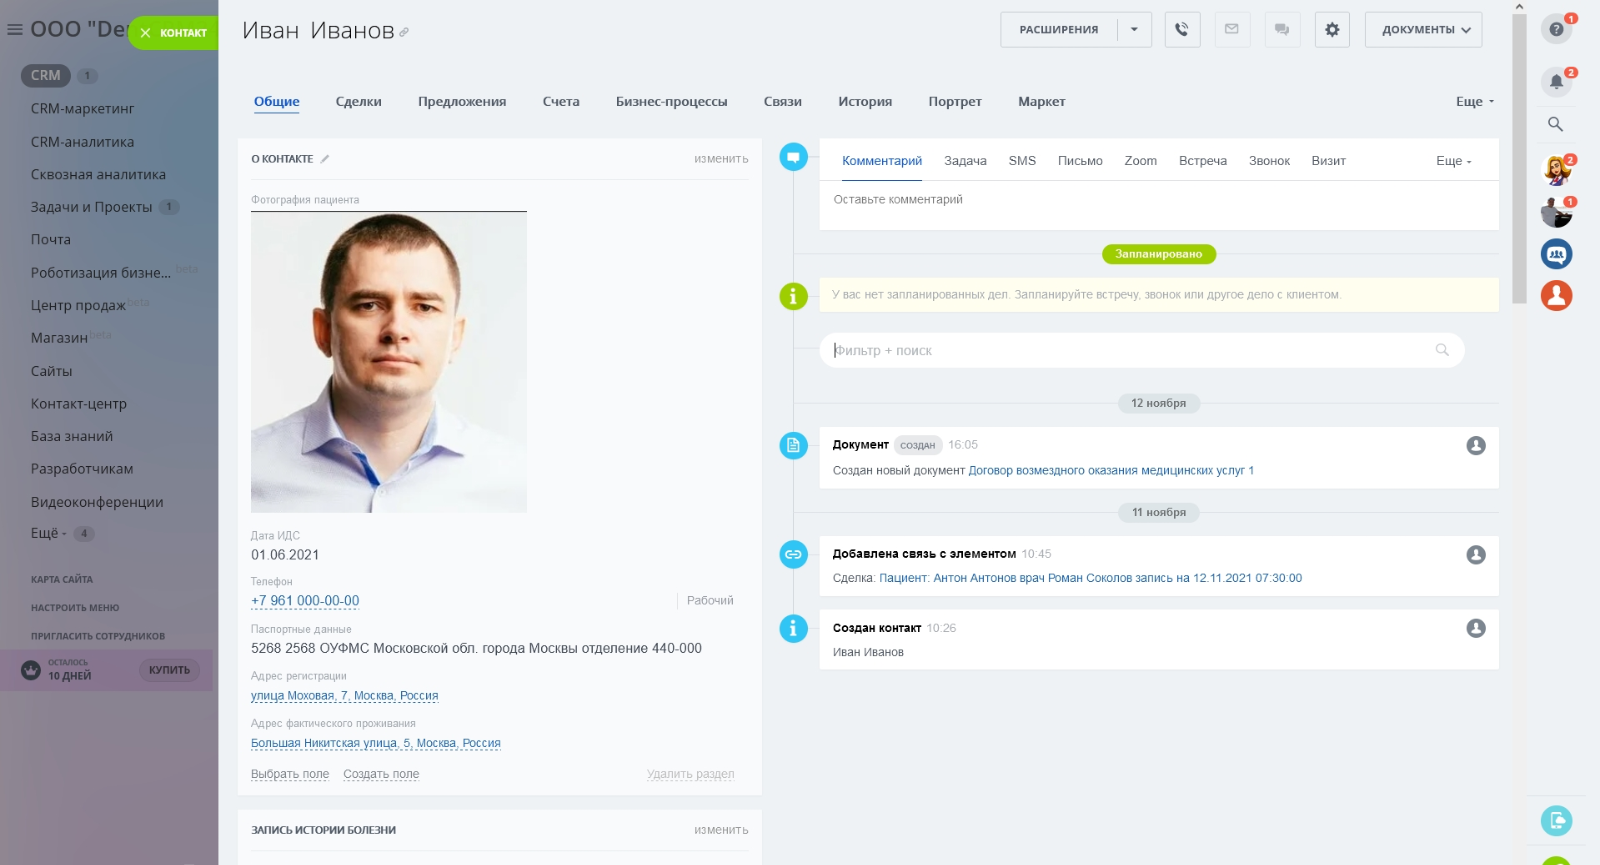Click the phone call icon in header
The width and height of the screenshot is (1600, 865).
[x=1182, y=30]
